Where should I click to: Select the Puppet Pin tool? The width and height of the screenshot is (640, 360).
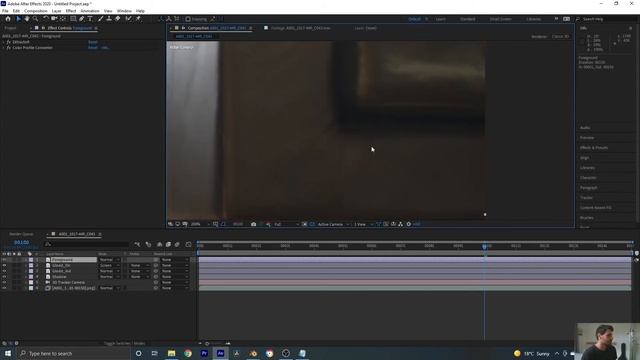pos(138,19)
